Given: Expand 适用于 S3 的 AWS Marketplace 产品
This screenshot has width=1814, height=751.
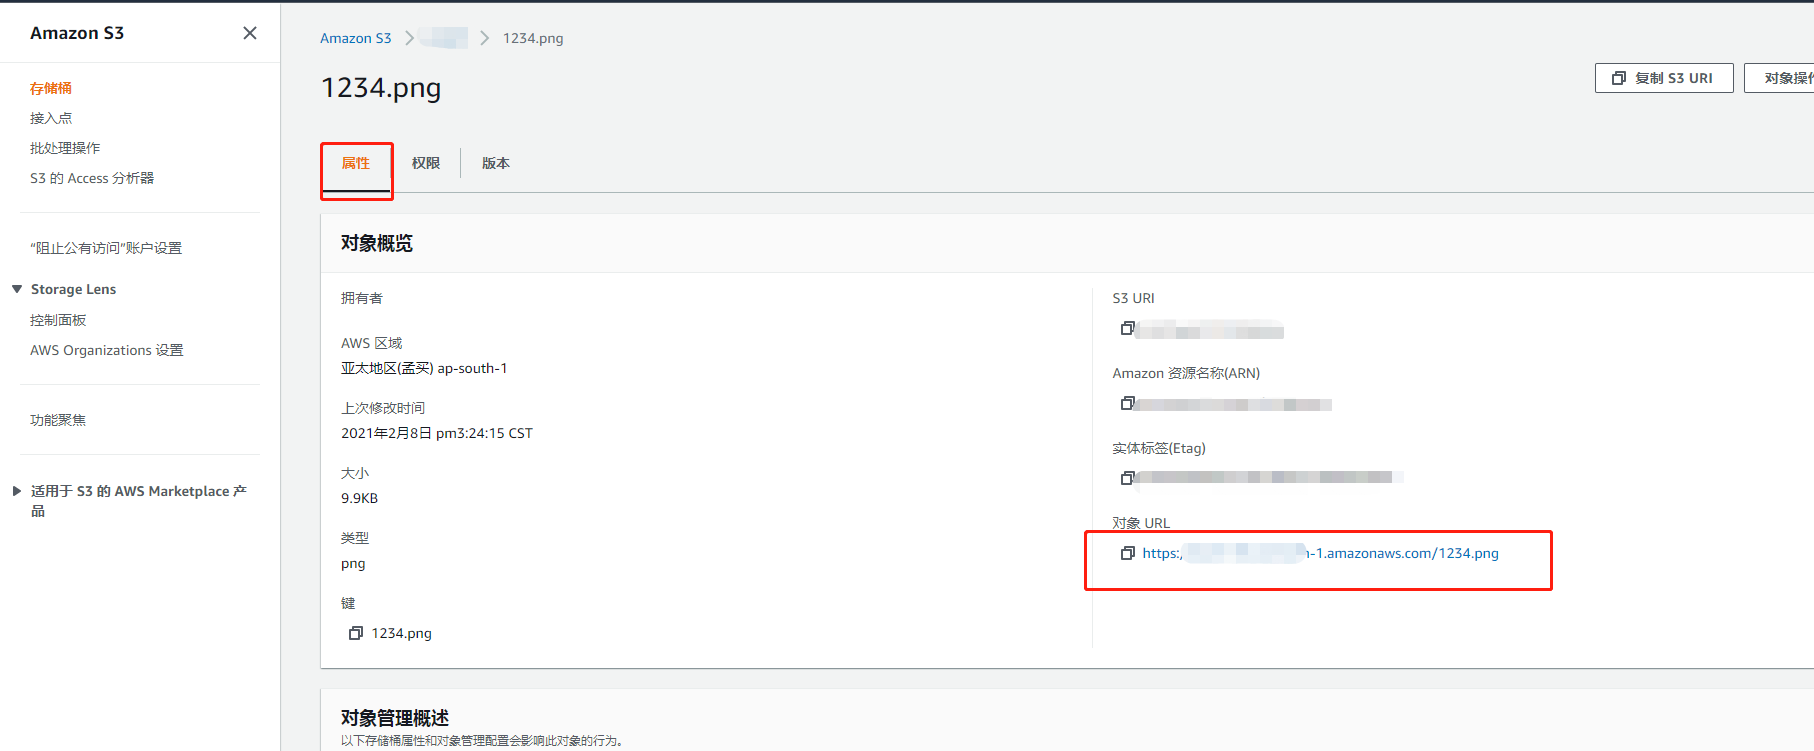Looking at the screenshot, I should click(17, 491).
